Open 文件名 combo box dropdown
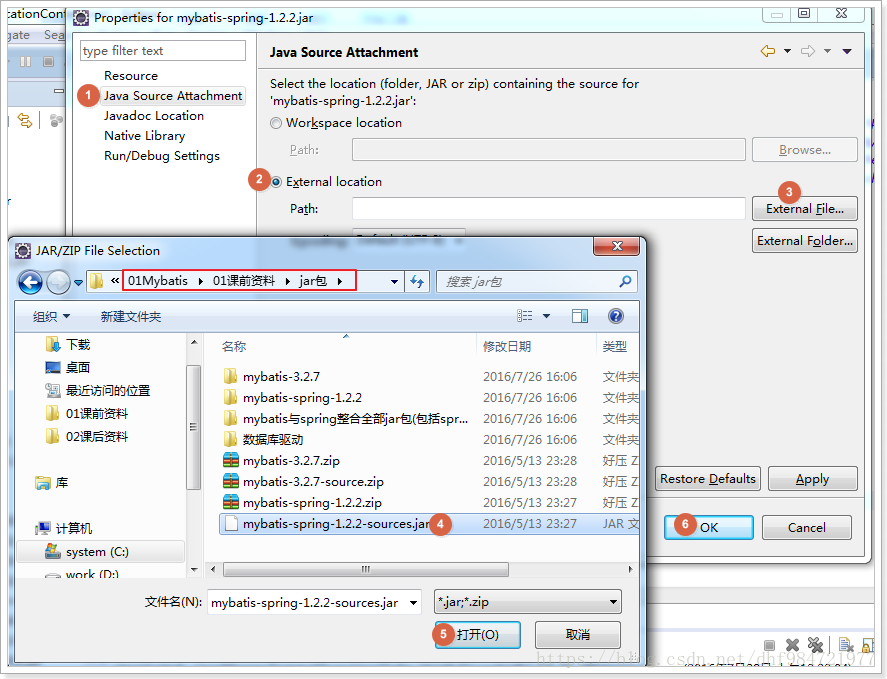Viewport: 887px width, 679px height. (x=414, y=603)
